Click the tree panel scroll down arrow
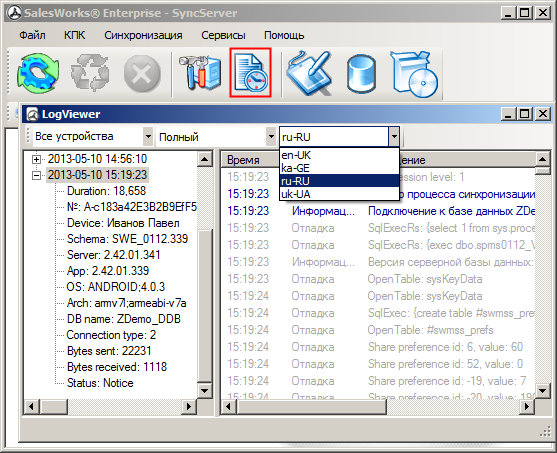 click(205, 391)
